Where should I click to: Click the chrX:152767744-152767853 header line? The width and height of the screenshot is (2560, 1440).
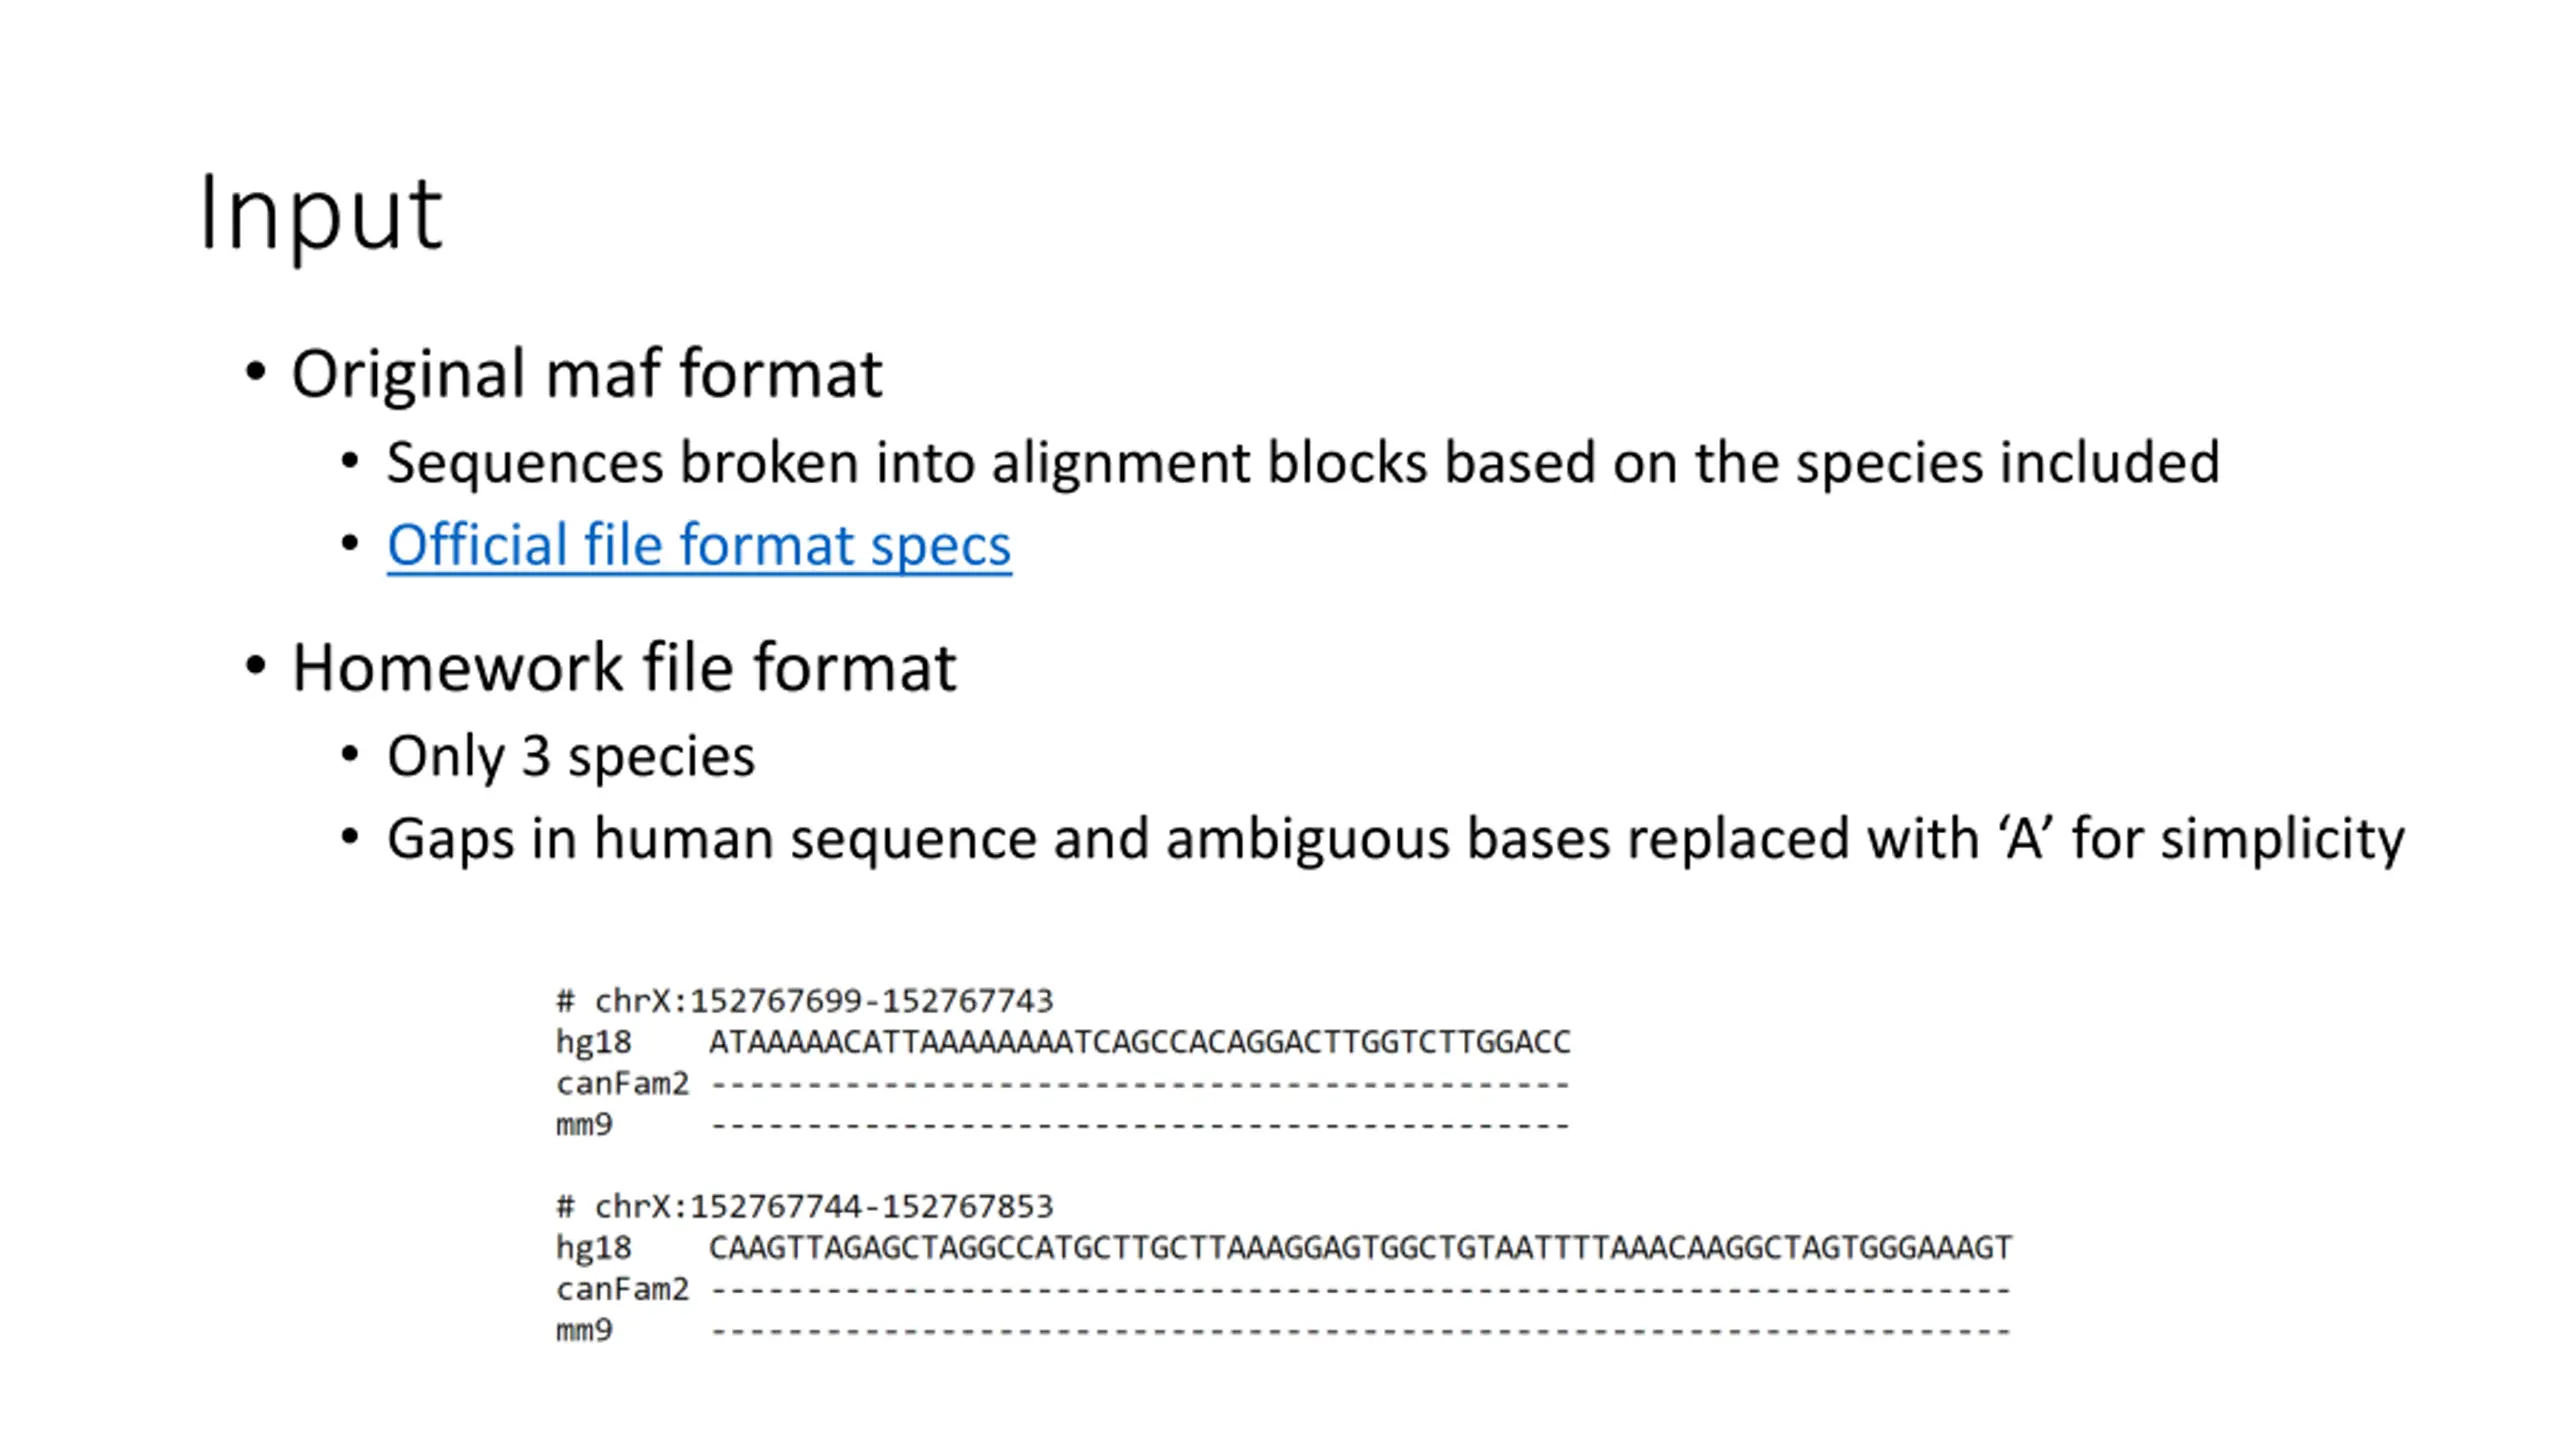[805, 1207]
